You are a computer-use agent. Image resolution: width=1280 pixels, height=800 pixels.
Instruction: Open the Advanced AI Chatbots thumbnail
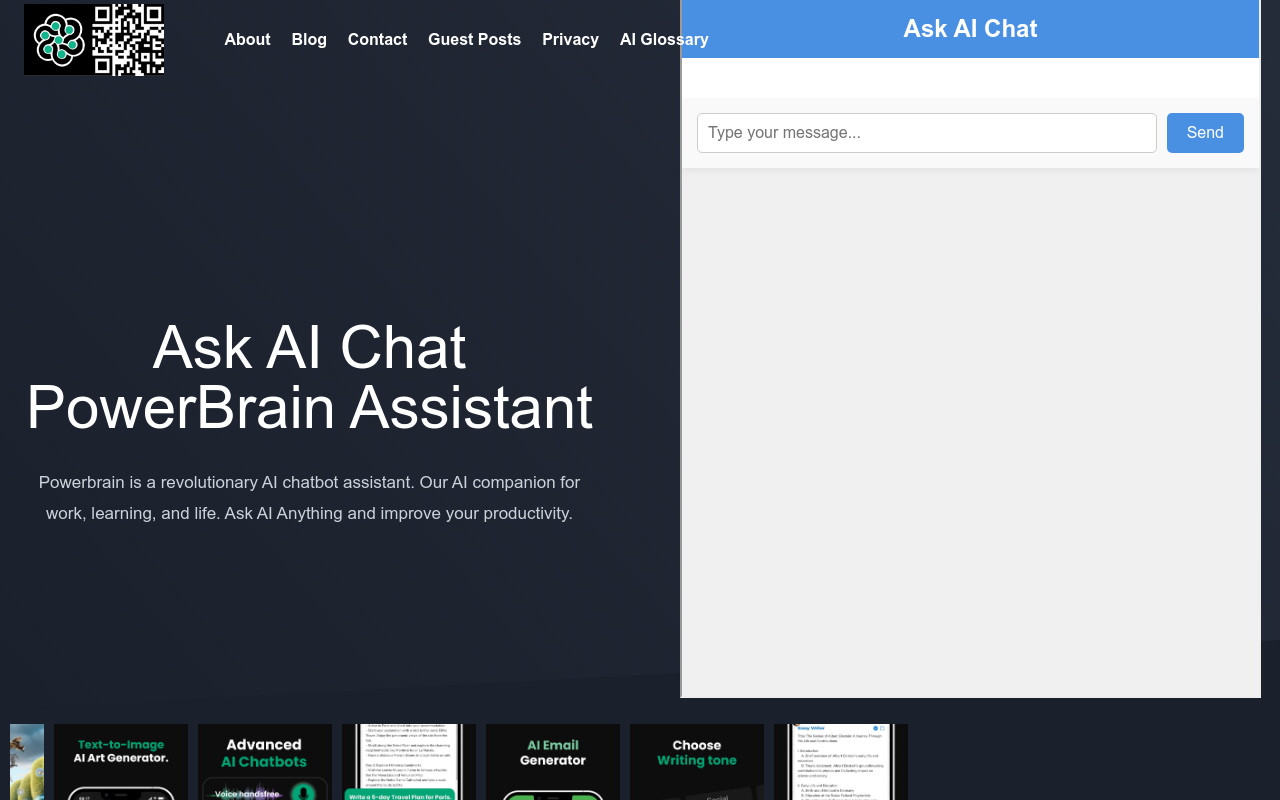265,762
